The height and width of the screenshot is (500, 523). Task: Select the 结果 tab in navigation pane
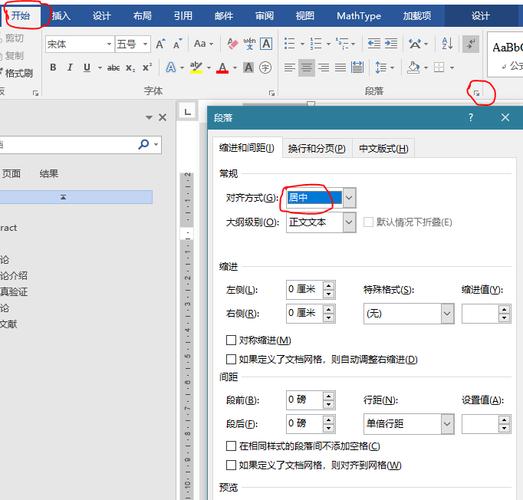(49, 173)
